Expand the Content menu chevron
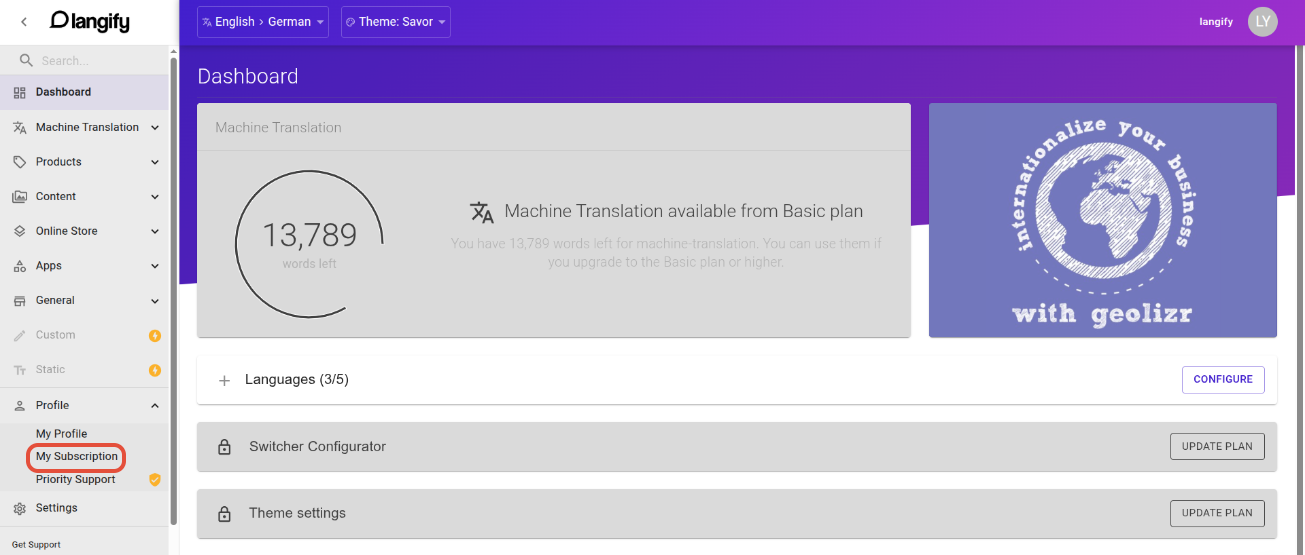The width and height of the screenshot is (1305, 555). pos(155,197)
